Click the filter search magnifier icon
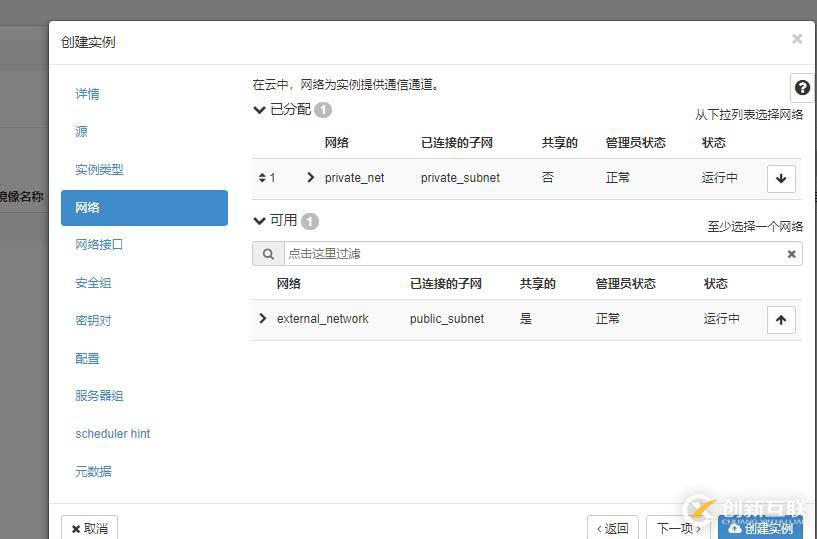The image size is (817, 539). 268,254
